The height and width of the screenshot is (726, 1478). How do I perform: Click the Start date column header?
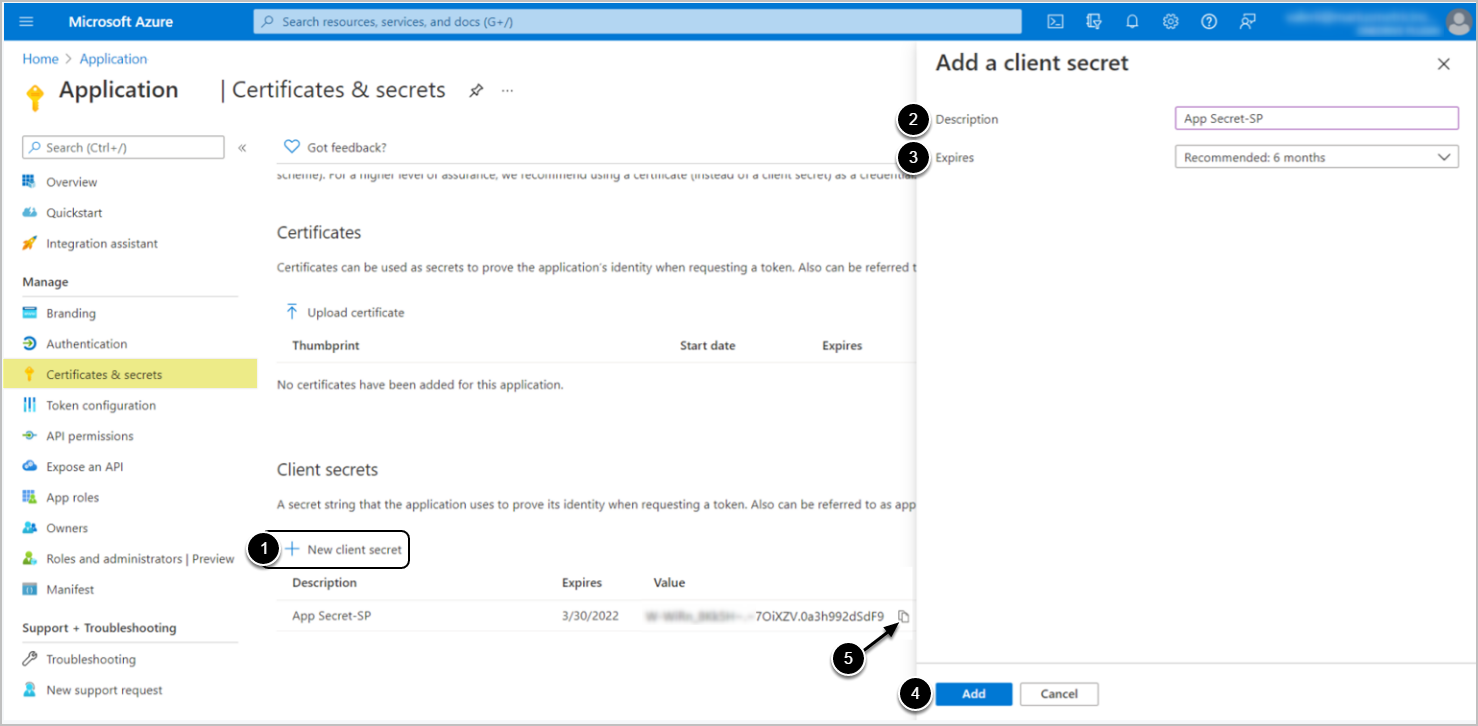707,346
